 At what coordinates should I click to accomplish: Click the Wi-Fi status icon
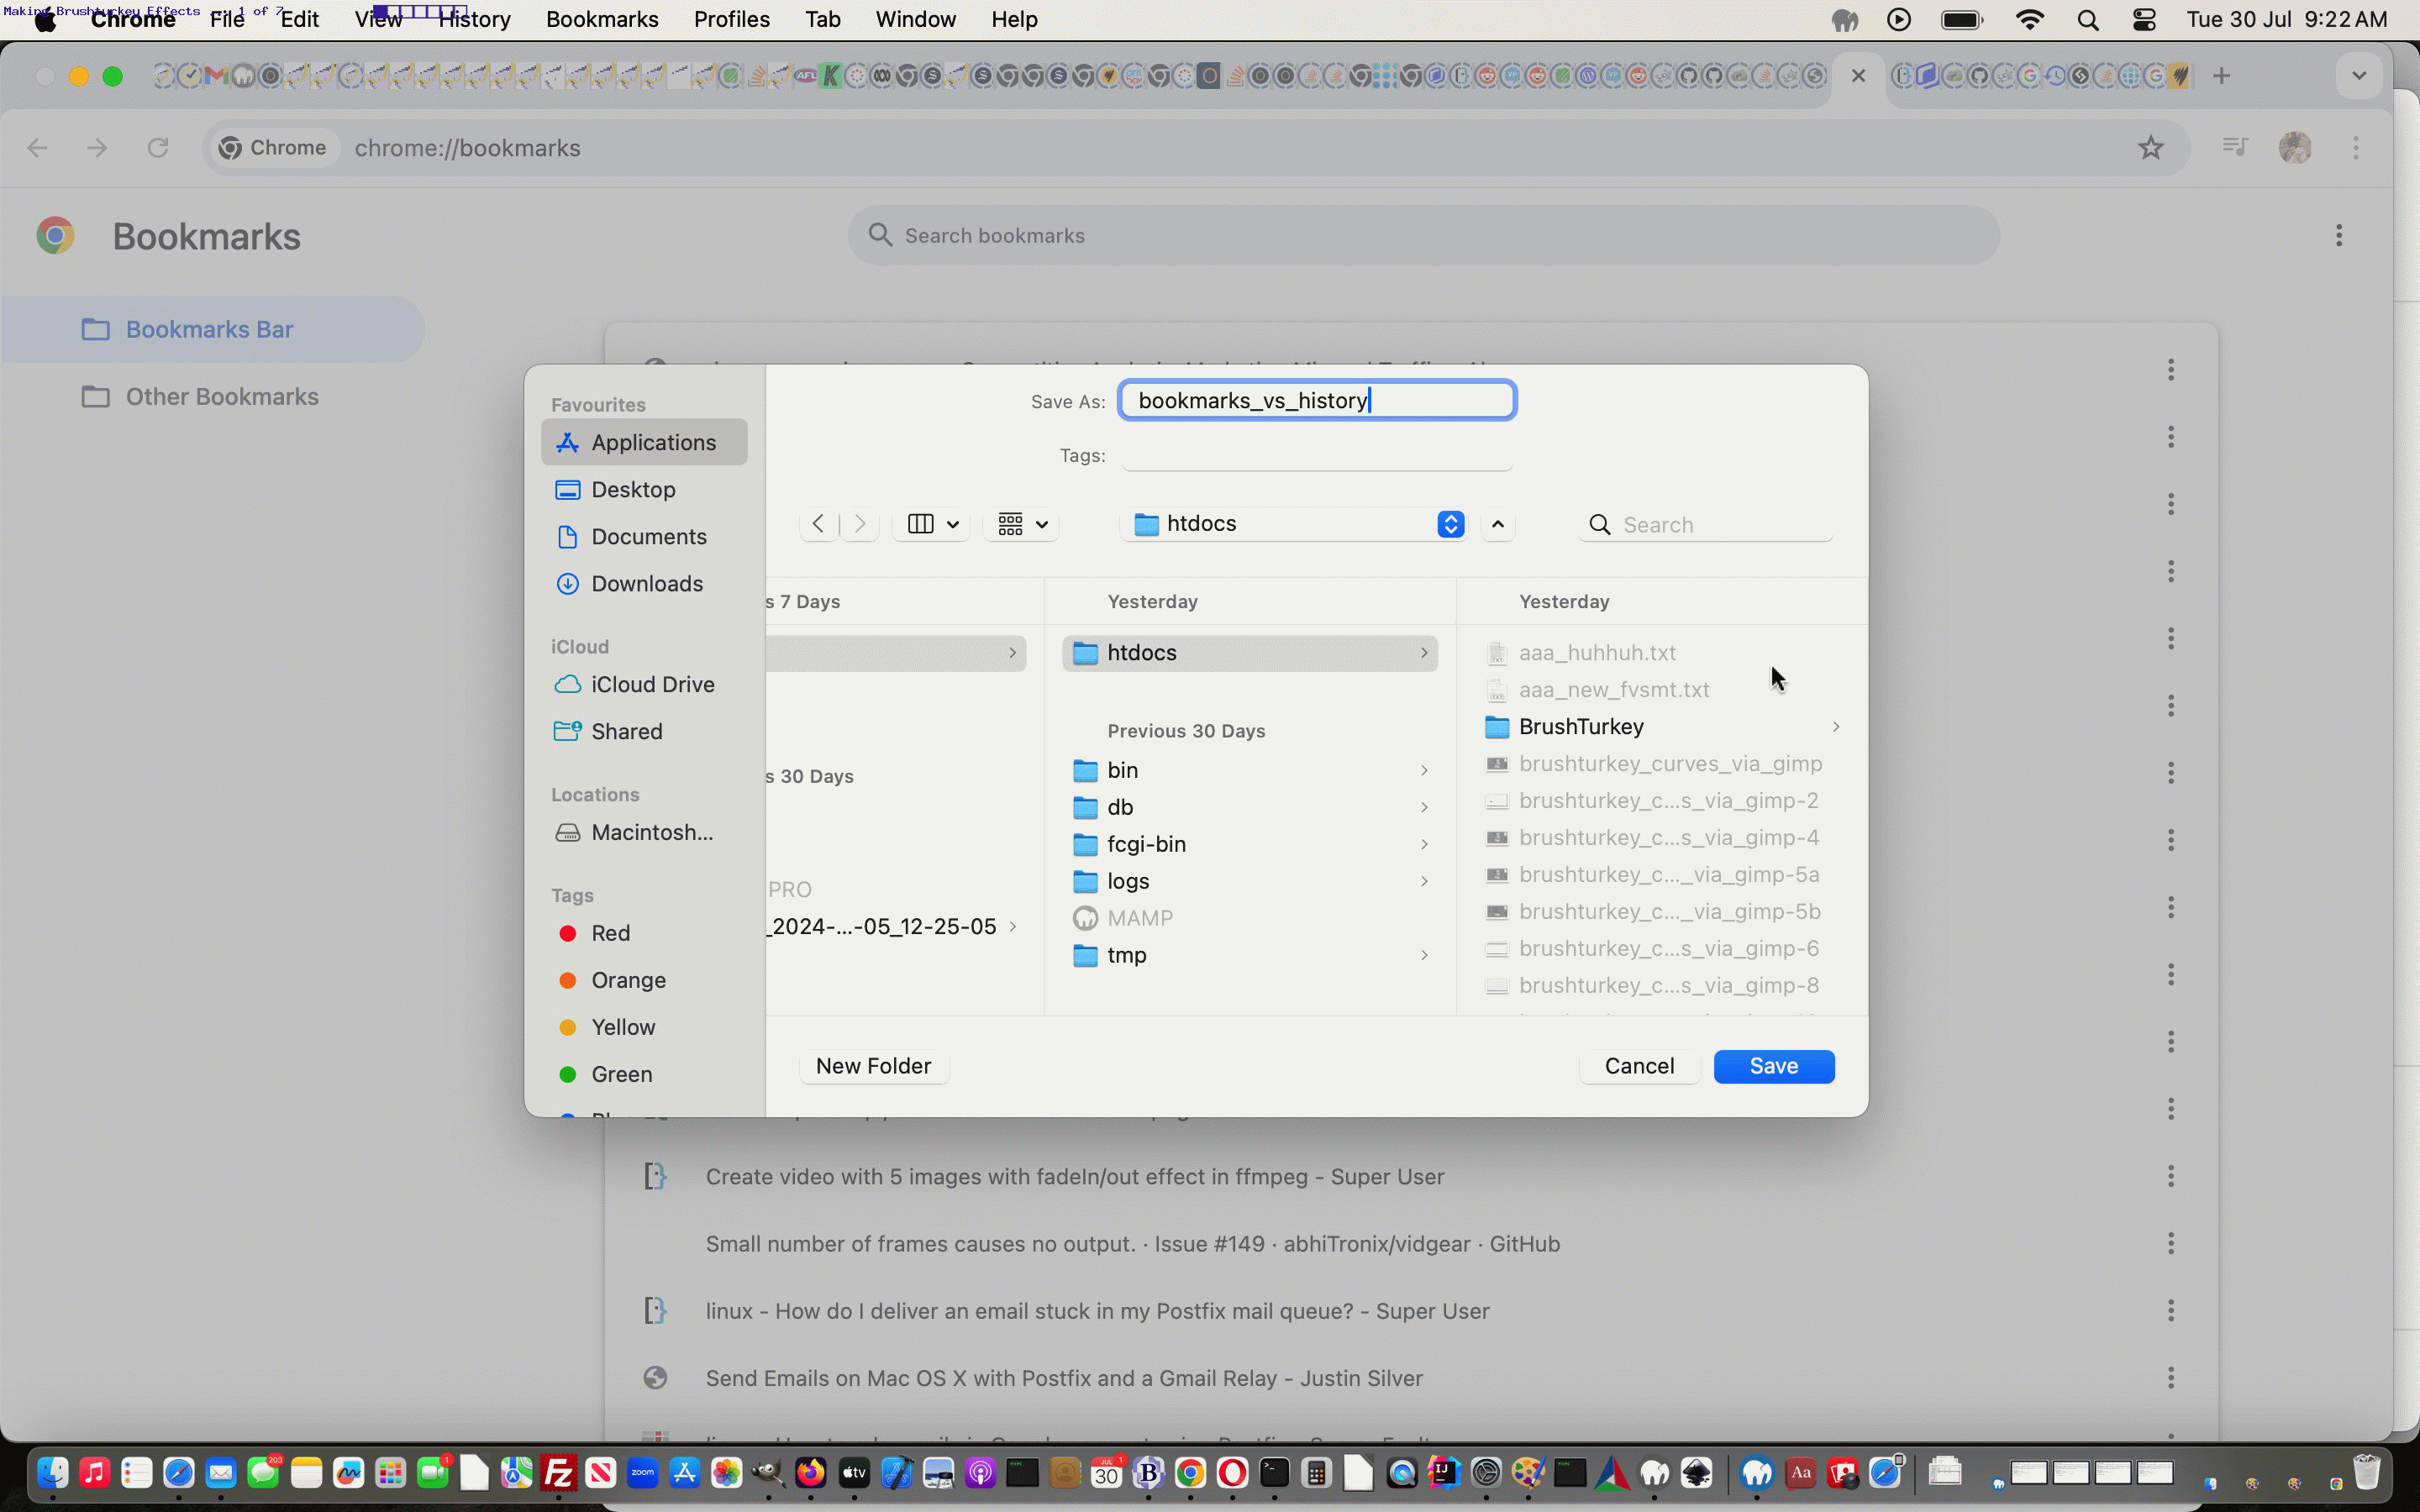[x=2029, y=20]
